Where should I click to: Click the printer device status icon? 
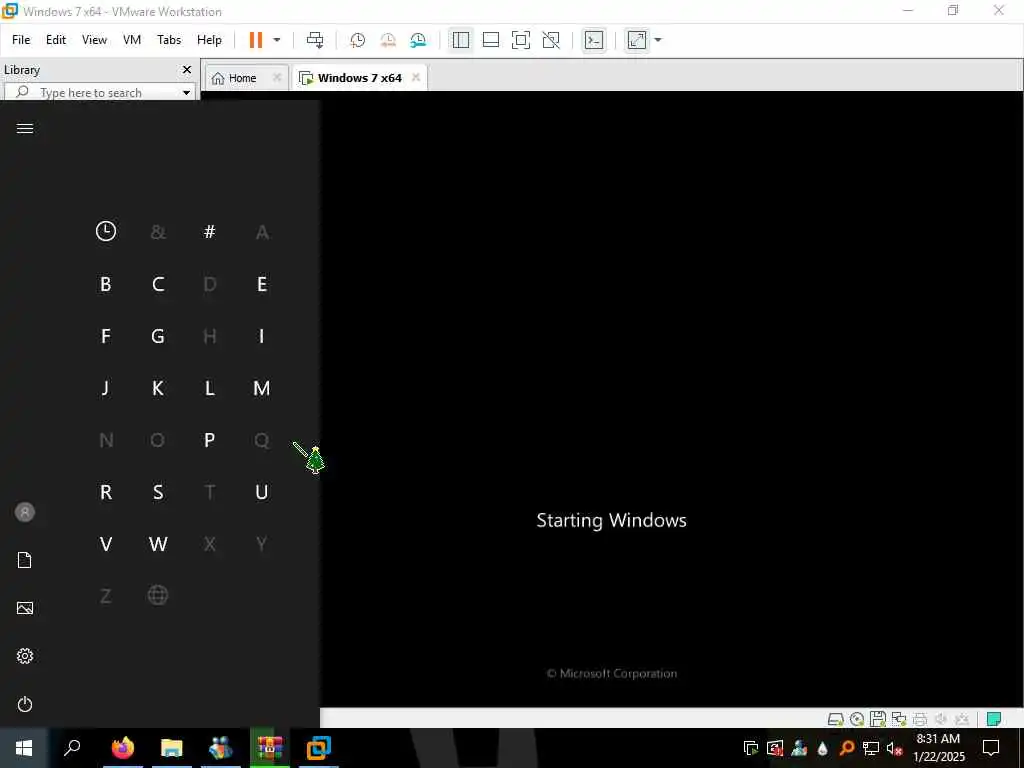tap(920, 719)
